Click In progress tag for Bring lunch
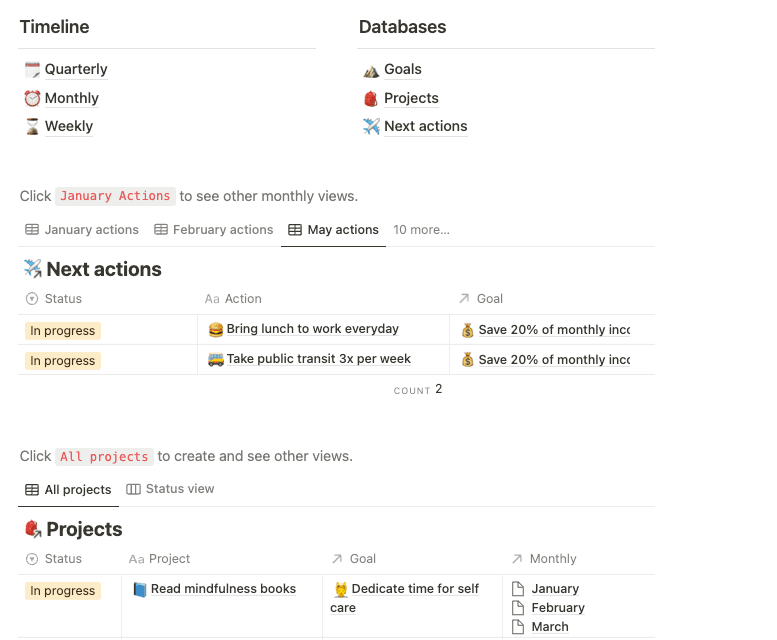Image resolution: width=777 pixels, height=640 pixels. [63, 331]
